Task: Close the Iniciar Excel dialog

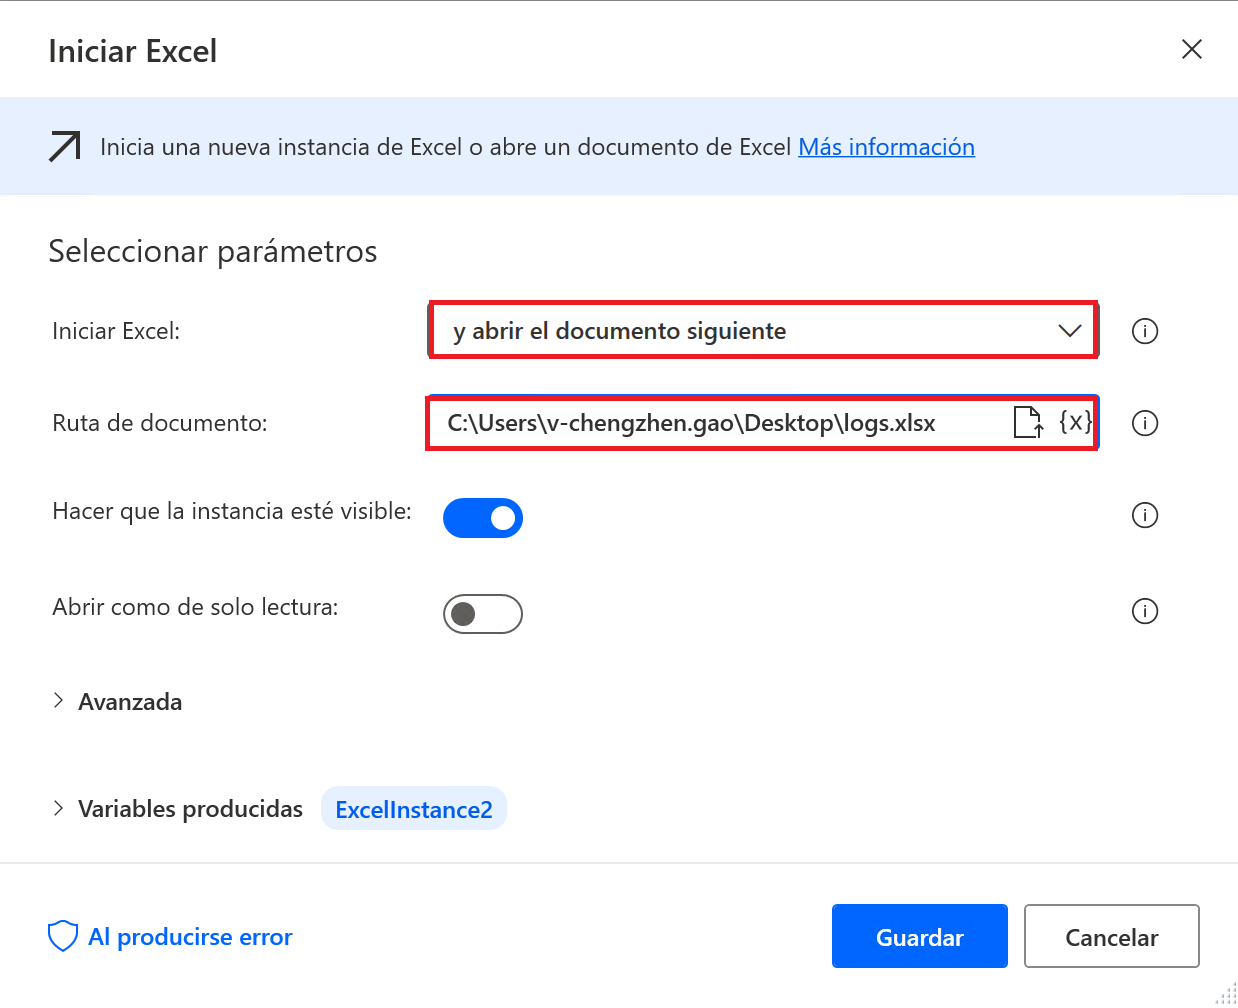Action: (x=1191, y=48)
